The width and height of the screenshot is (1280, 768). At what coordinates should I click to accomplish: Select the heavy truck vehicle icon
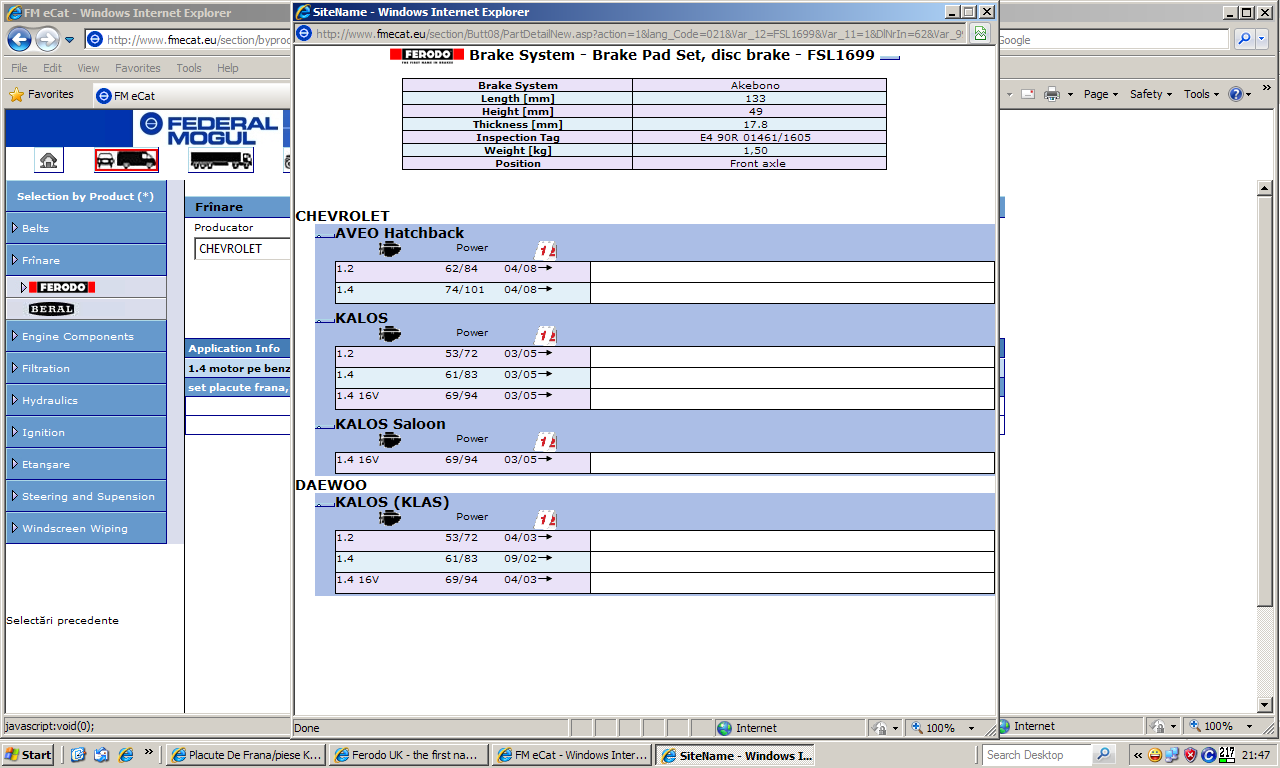click(220, 160)
